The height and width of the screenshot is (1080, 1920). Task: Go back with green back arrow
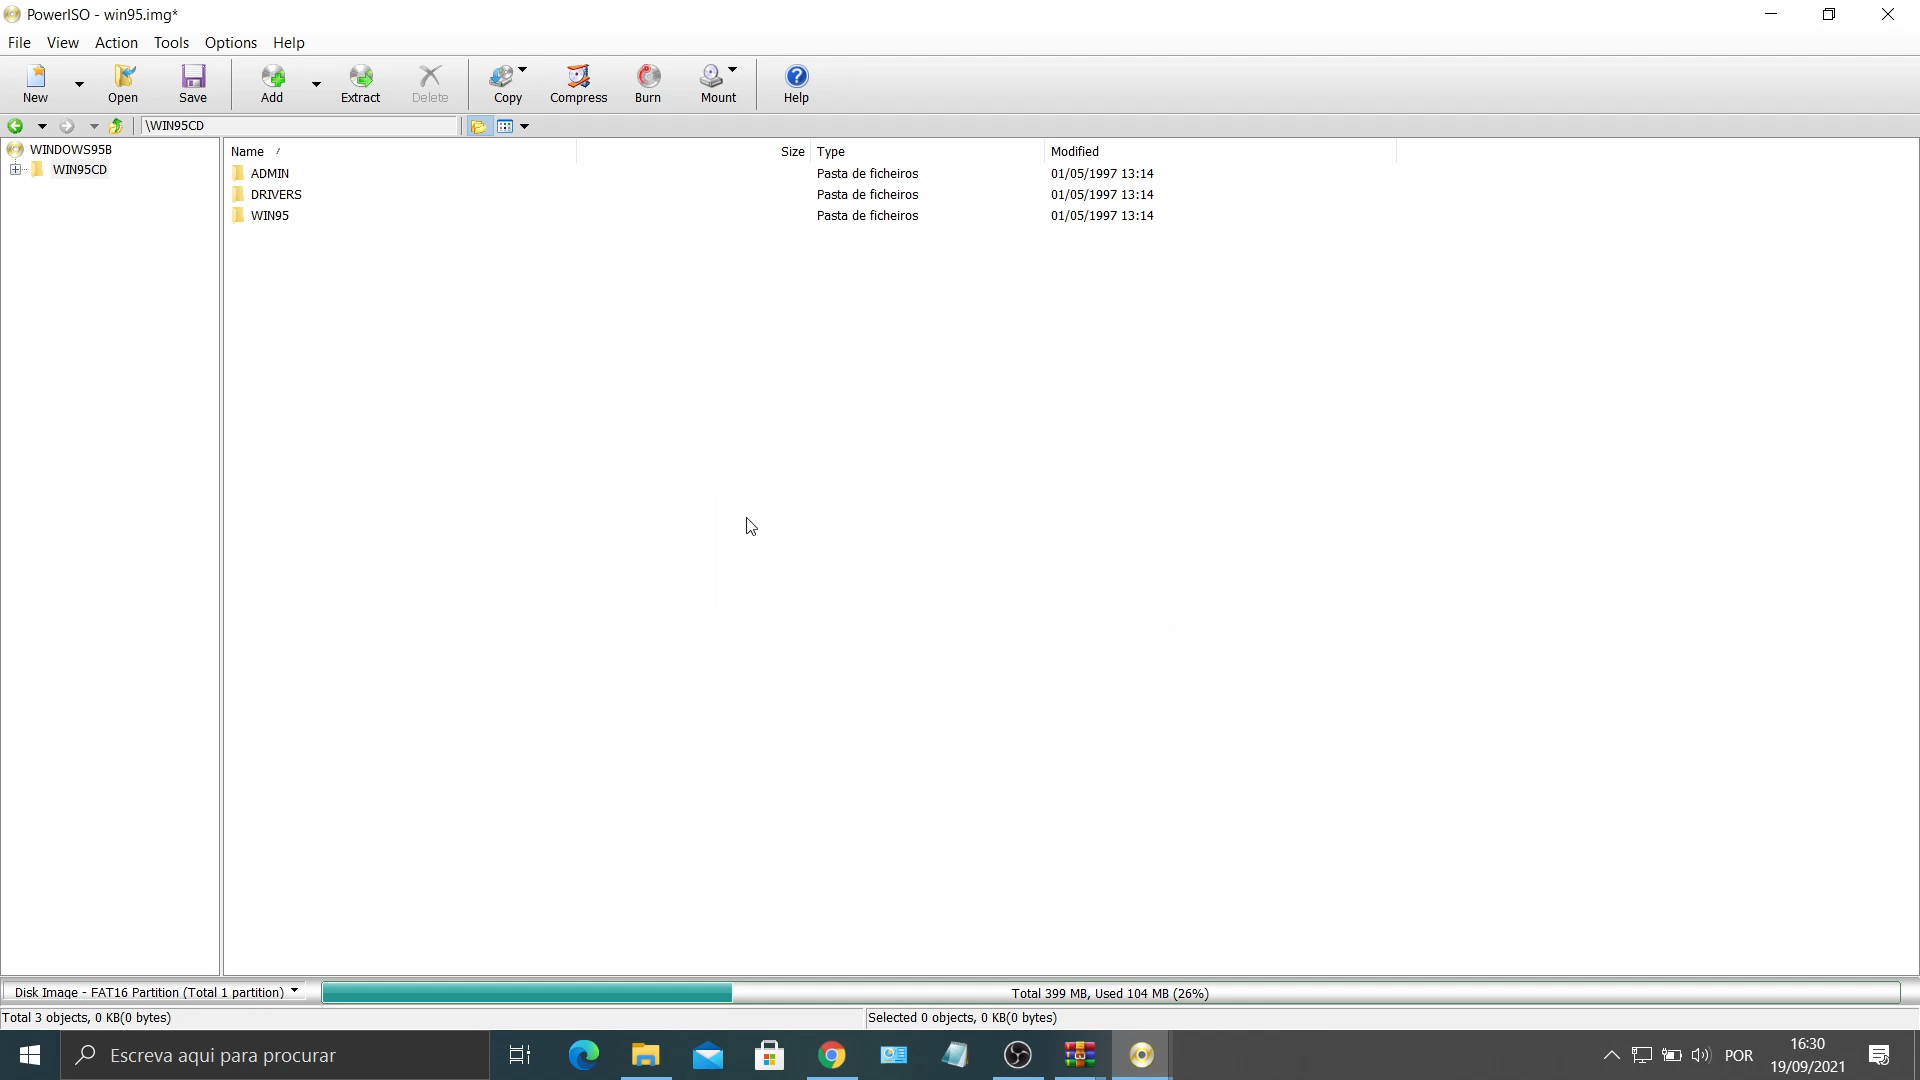coord(15,126)
